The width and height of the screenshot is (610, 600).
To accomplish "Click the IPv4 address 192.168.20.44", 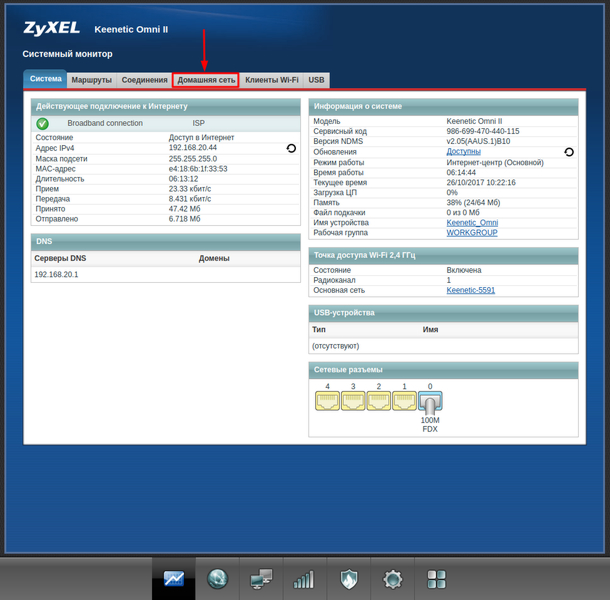I will [x=193, y=147].
